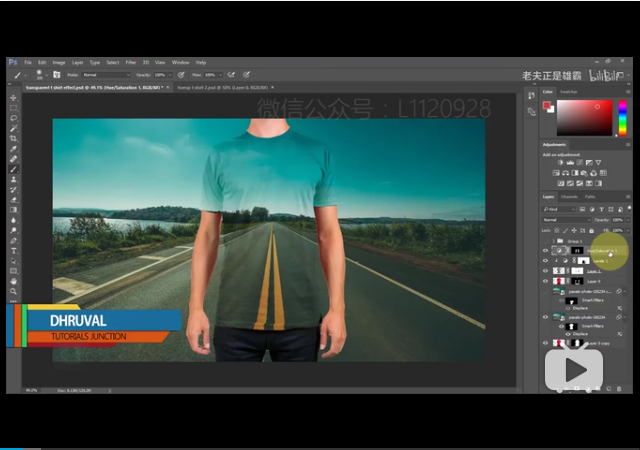Open the Color panel menu
The height and width of the screenshot is (450, 640).
(x=628, y=92)
